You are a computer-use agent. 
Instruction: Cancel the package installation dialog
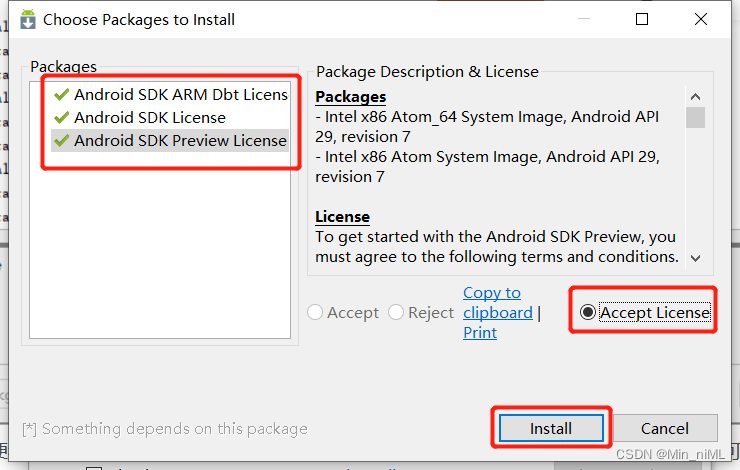point(664,428)
